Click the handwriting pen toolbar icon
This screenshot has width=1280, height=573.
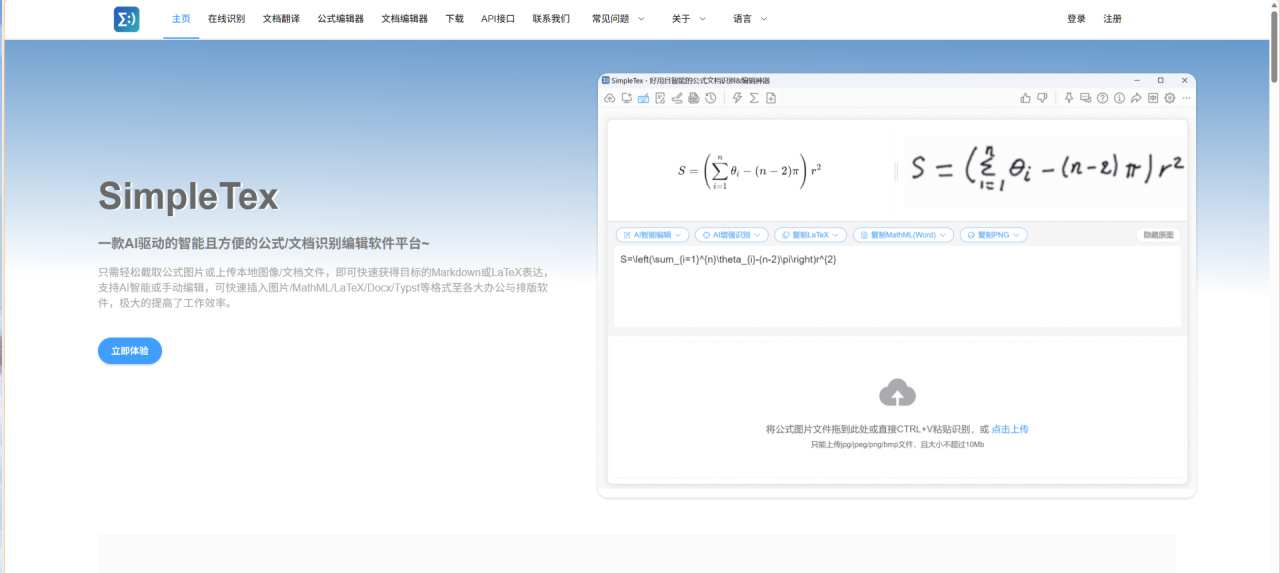tap(677, 98)
